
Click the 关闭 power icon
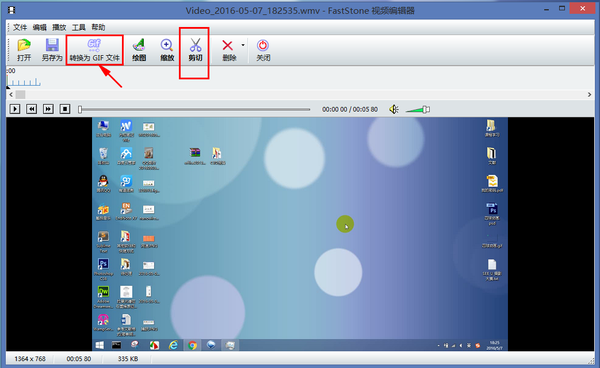point(263,50)
